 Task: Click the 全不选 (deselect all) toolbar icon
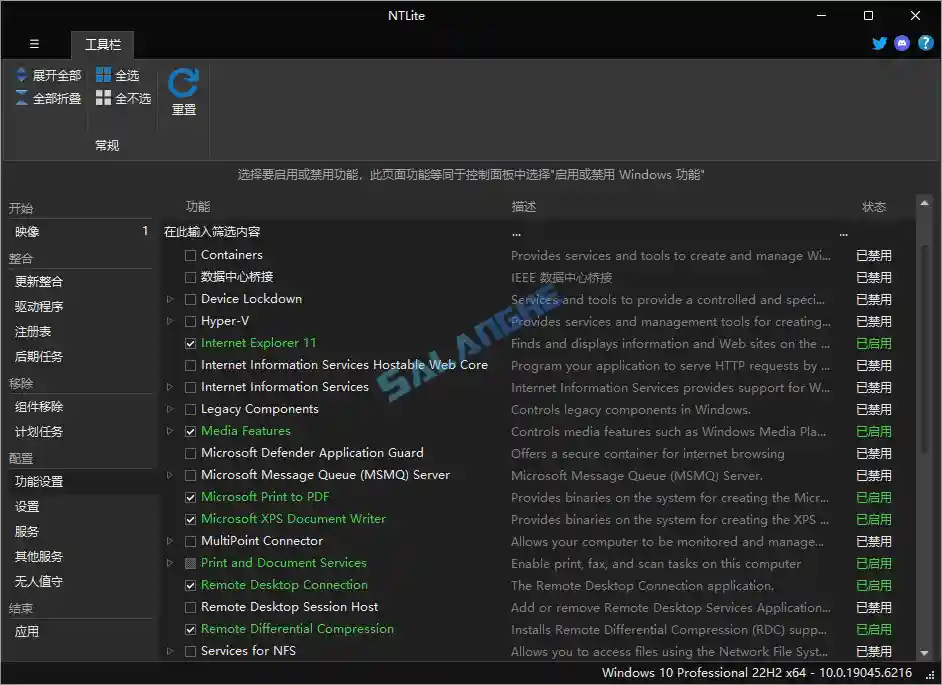coord(104,96)
